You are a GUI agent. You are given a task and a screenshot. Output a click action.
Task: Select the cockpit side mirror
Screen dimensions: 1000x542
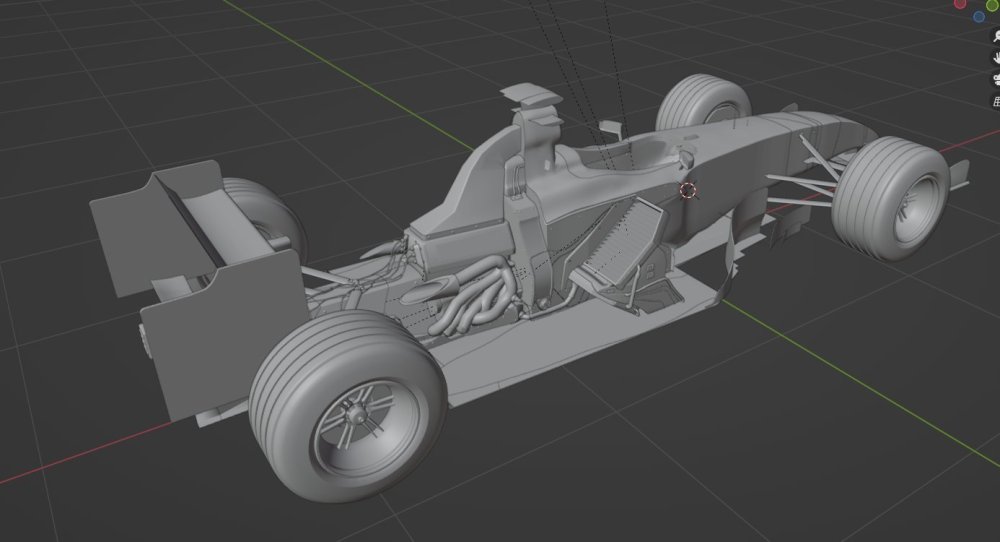[610, 128]
